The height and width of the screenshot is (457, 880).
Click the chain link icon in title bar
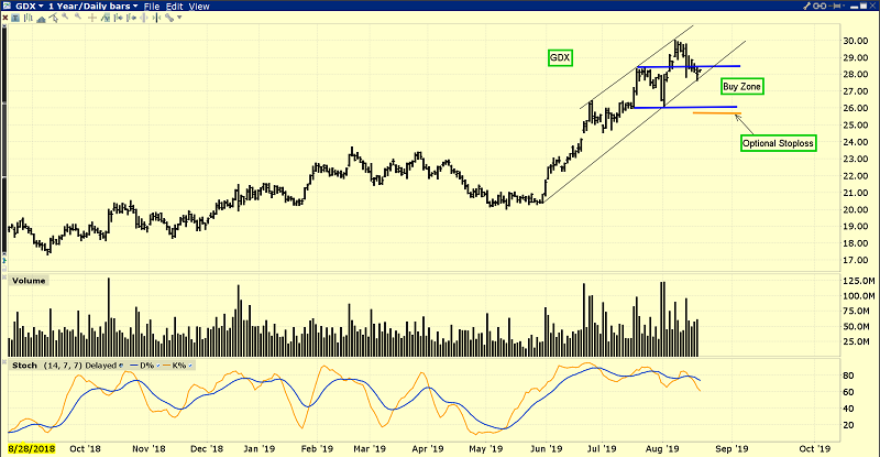pos(819,6)
